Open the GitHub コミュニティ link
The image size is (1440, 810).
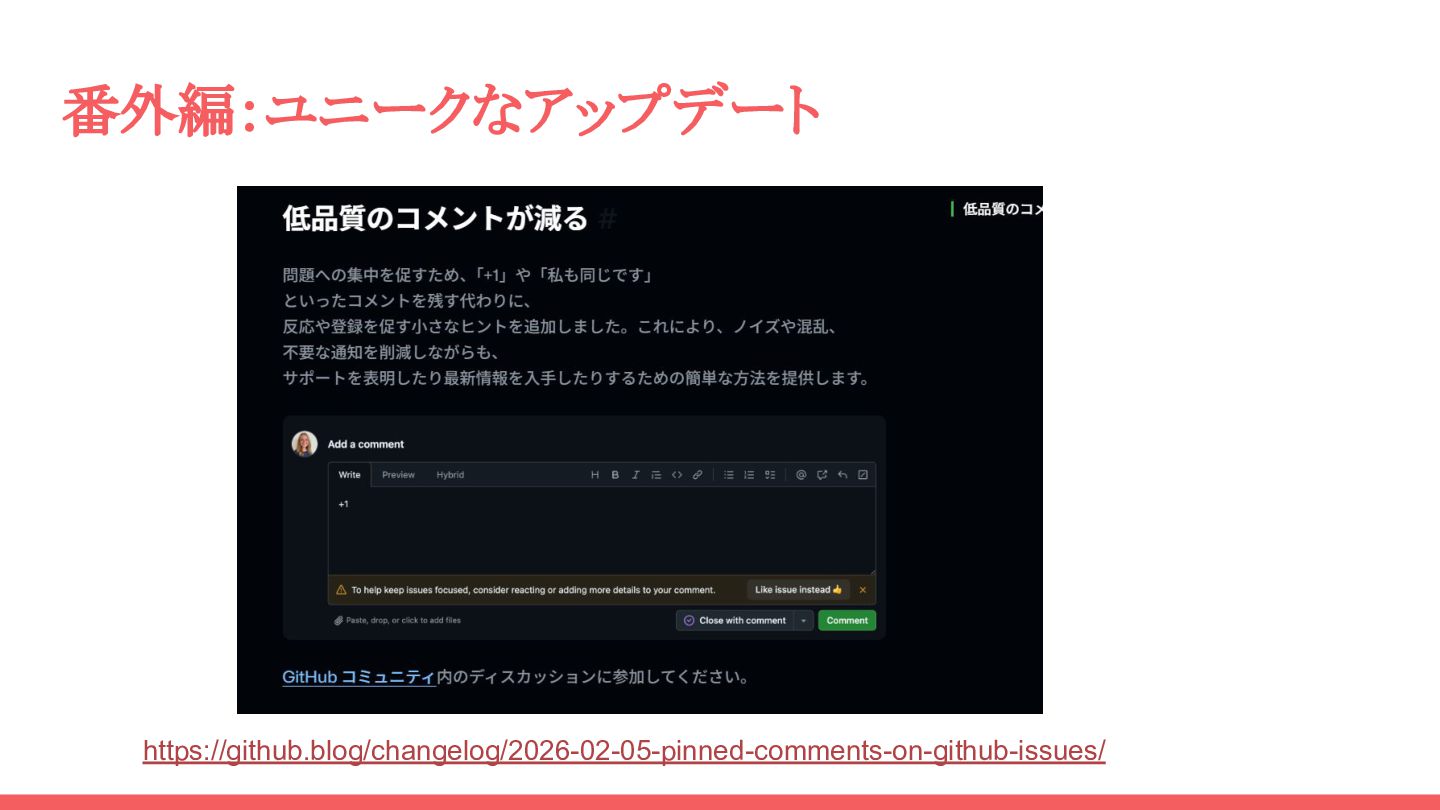(359, 677)
